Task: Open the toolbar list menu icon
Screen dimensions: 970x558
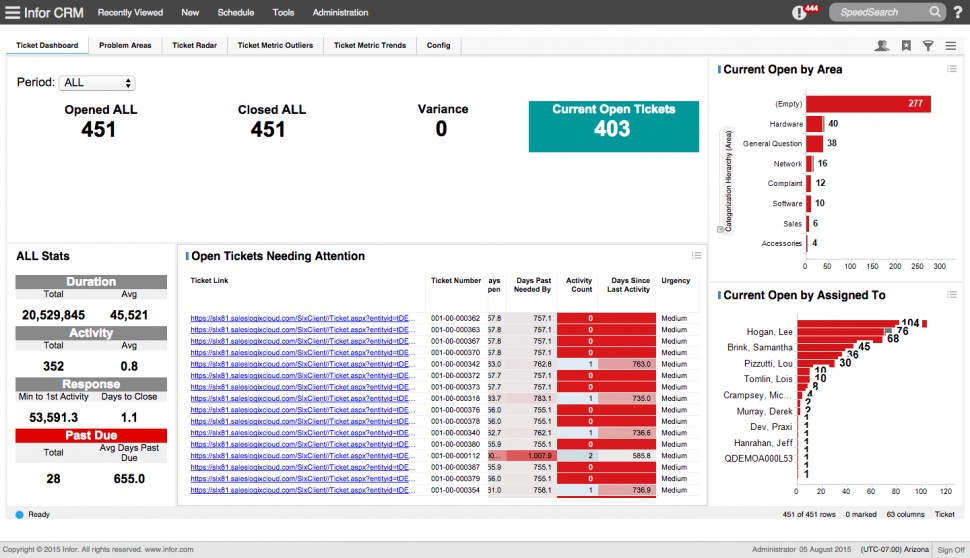Action: (951, 45)
